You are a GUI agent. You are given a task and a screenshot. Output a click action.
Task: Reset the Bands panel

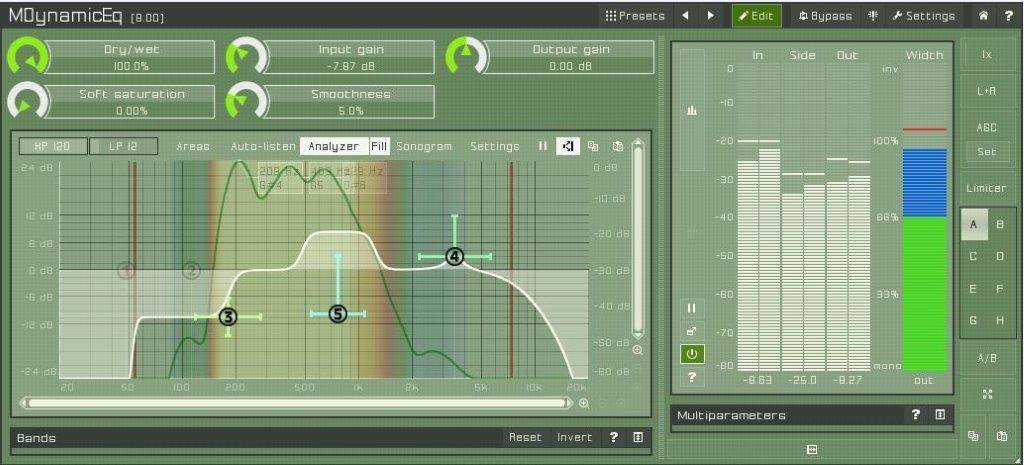point(526,438)
